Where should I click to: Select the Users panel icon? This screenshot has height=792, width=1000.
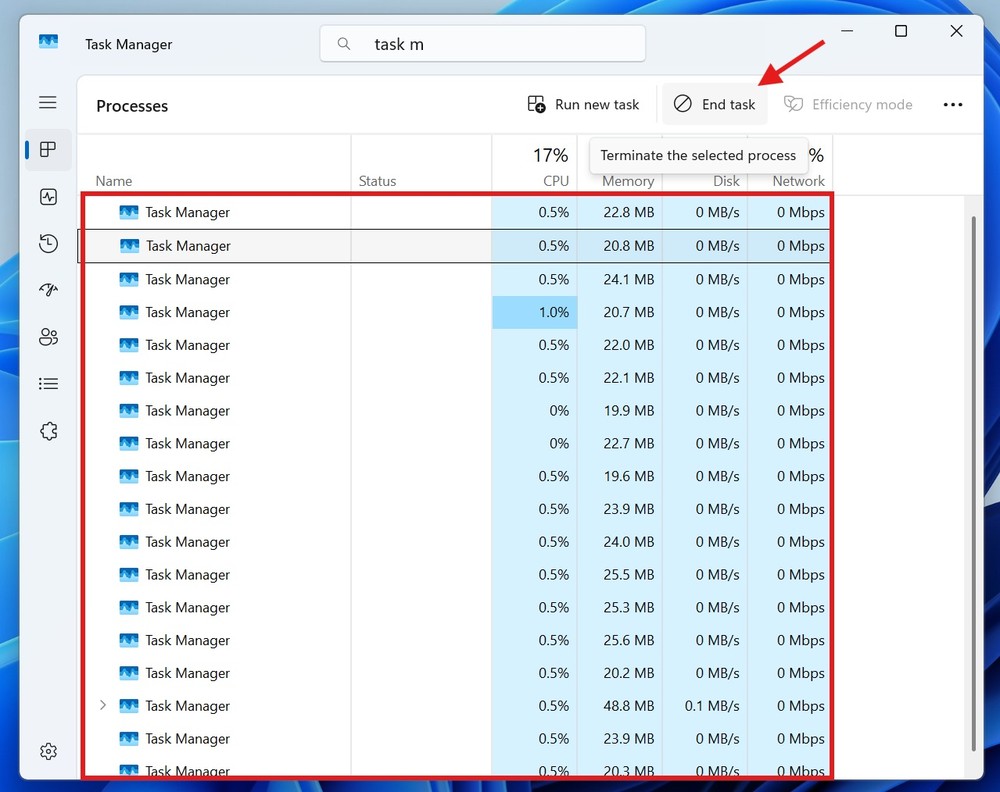48,337
